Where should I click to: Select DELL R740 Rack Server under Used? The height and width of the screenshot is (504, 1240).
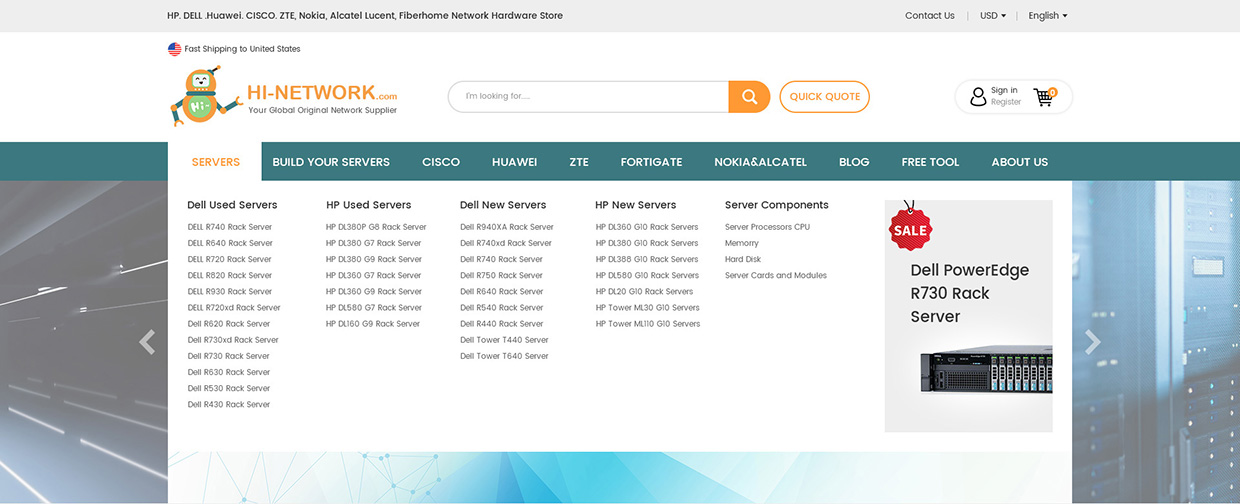coord(230,227)
